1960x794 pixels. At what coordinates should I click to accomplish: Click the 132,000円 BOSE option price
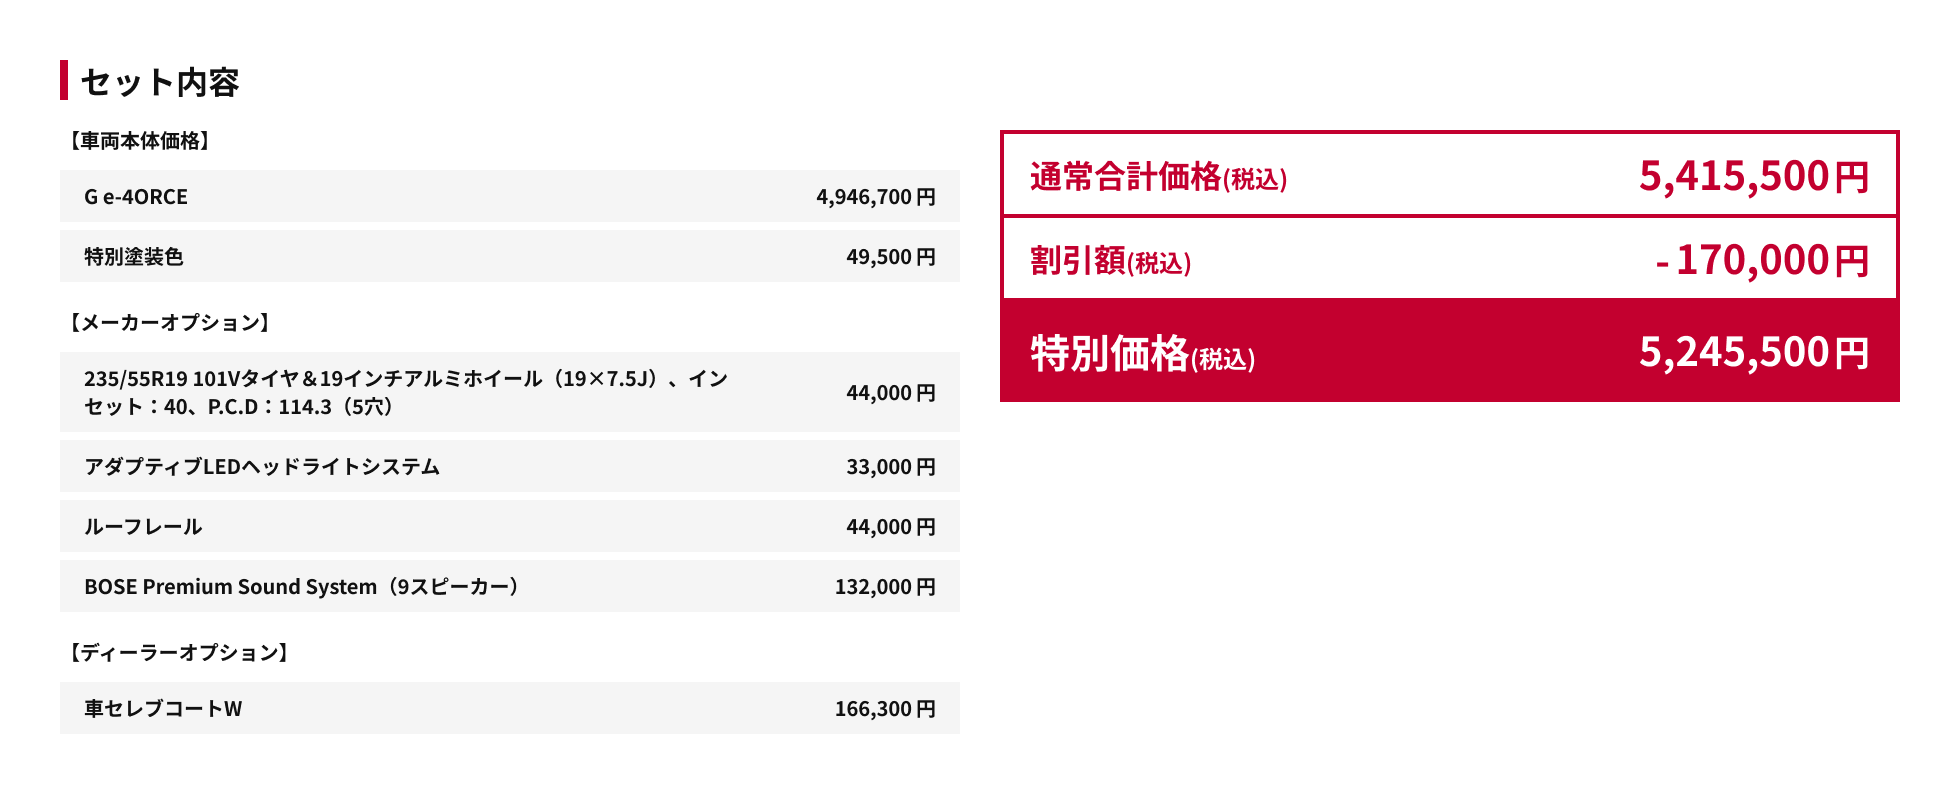click(885, 587)
